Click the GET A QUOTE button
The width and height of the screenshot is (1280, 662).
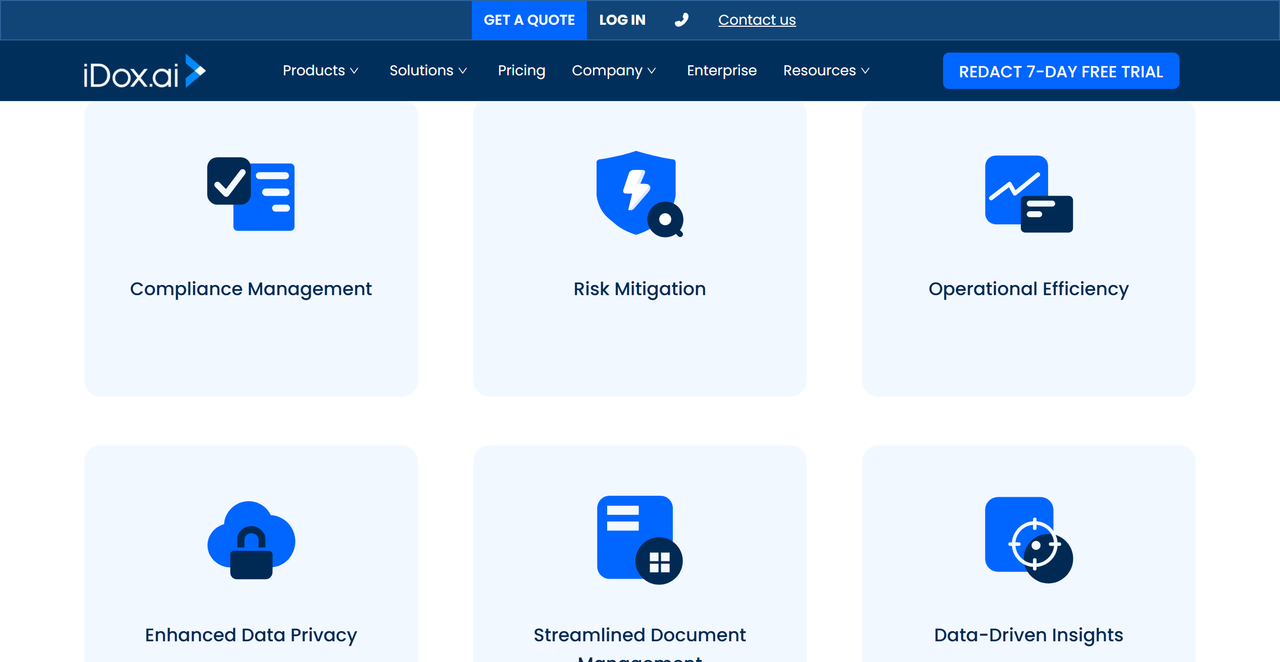coord(530,20)
